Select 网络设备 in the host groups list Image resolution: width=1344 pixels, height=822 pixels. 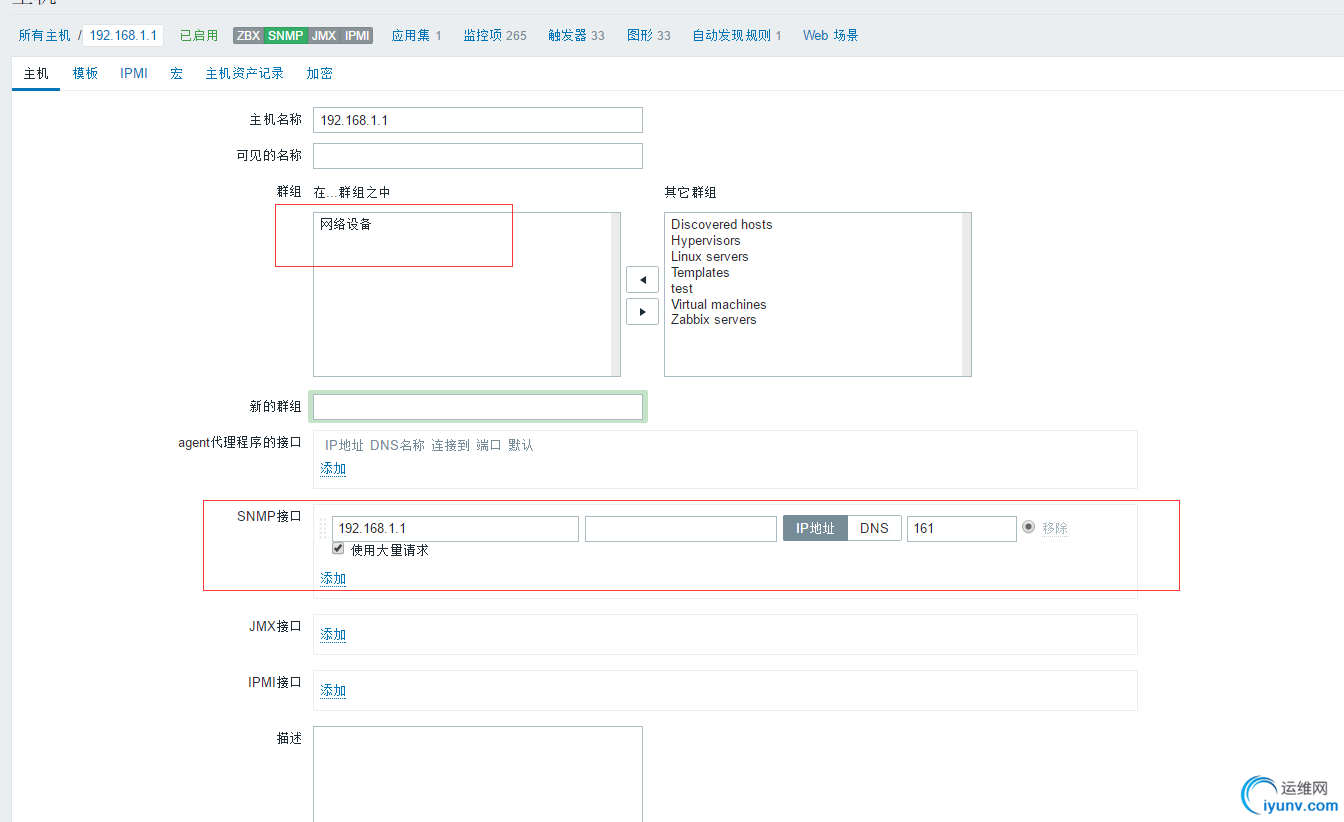coord(346,225)
